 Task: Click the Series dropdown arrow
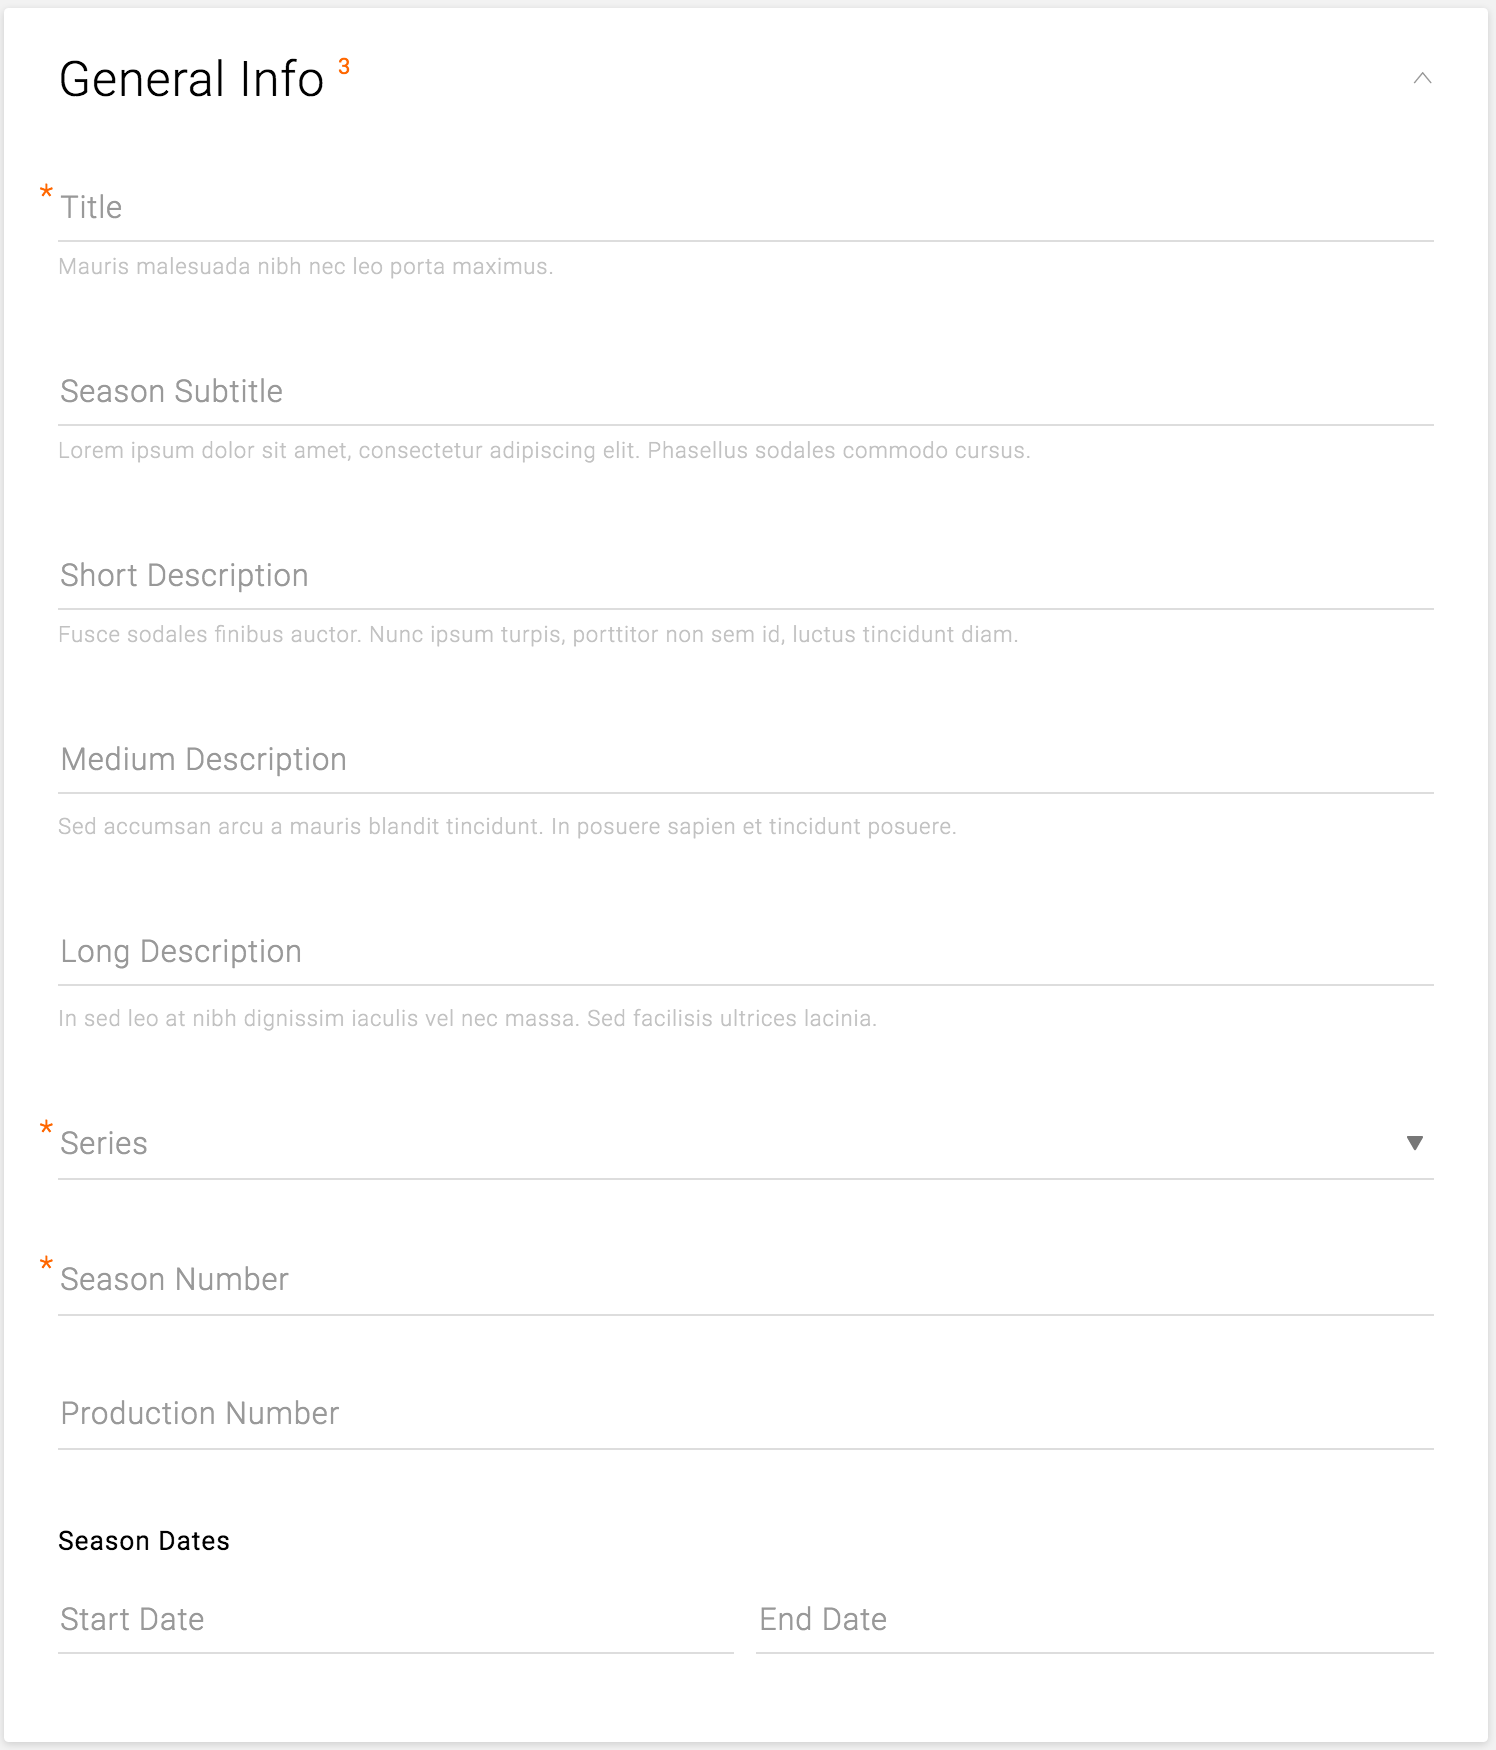pos(1414,1143)
